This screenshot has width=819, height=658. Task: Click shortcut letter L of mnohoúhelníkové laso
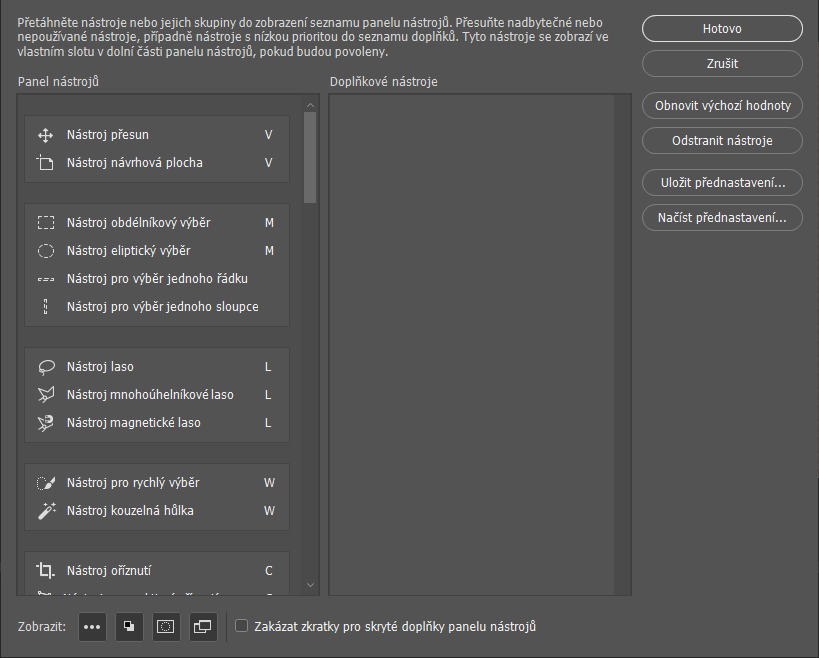pos(268,395)
